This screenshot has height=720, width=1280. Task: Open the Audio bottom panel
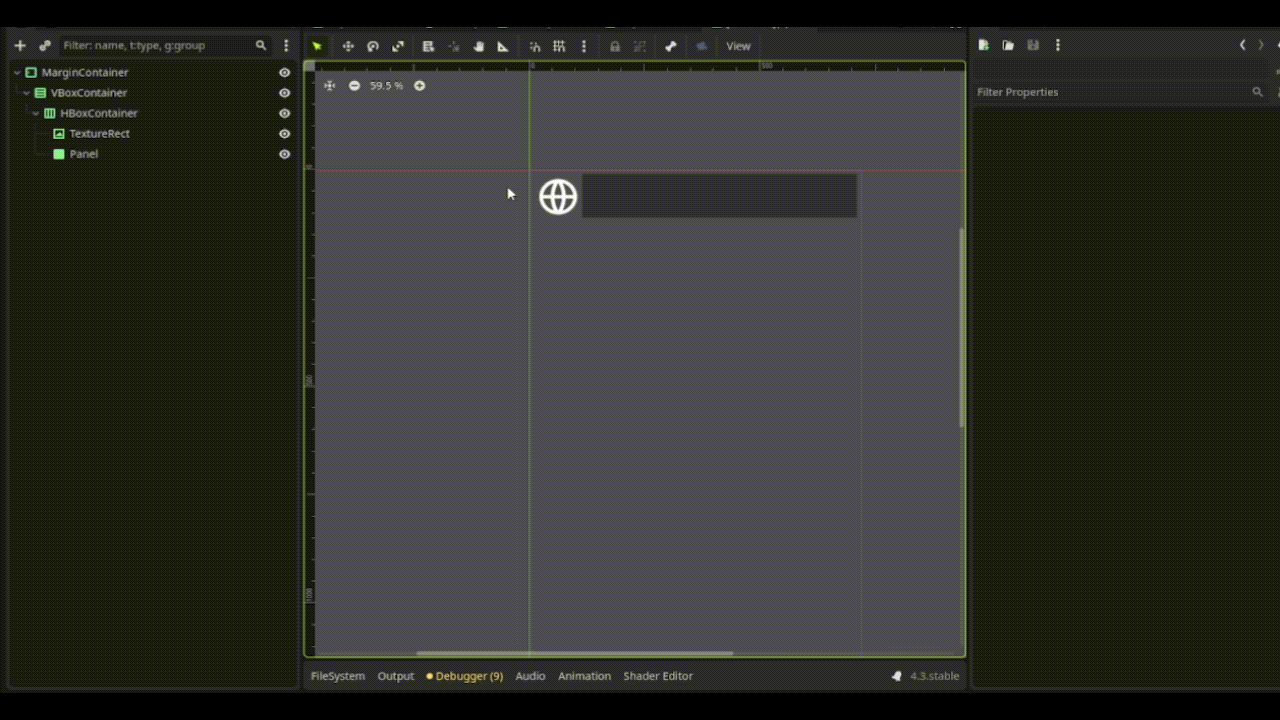530,676
